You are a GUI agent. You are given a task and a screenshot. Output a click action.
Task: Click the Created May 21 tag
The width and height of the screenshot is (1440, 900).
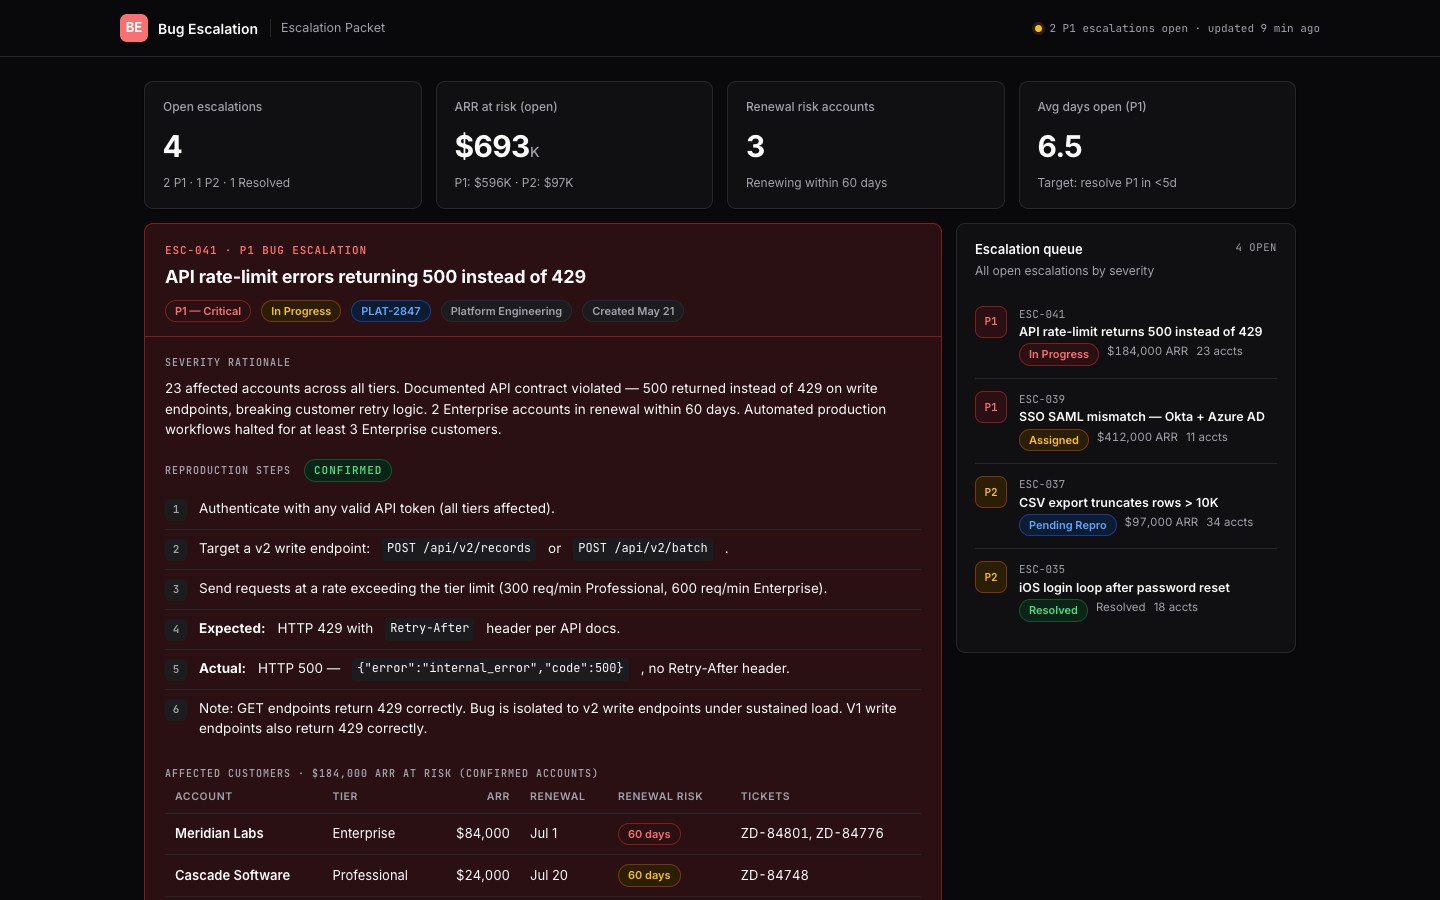coord(633,311)
